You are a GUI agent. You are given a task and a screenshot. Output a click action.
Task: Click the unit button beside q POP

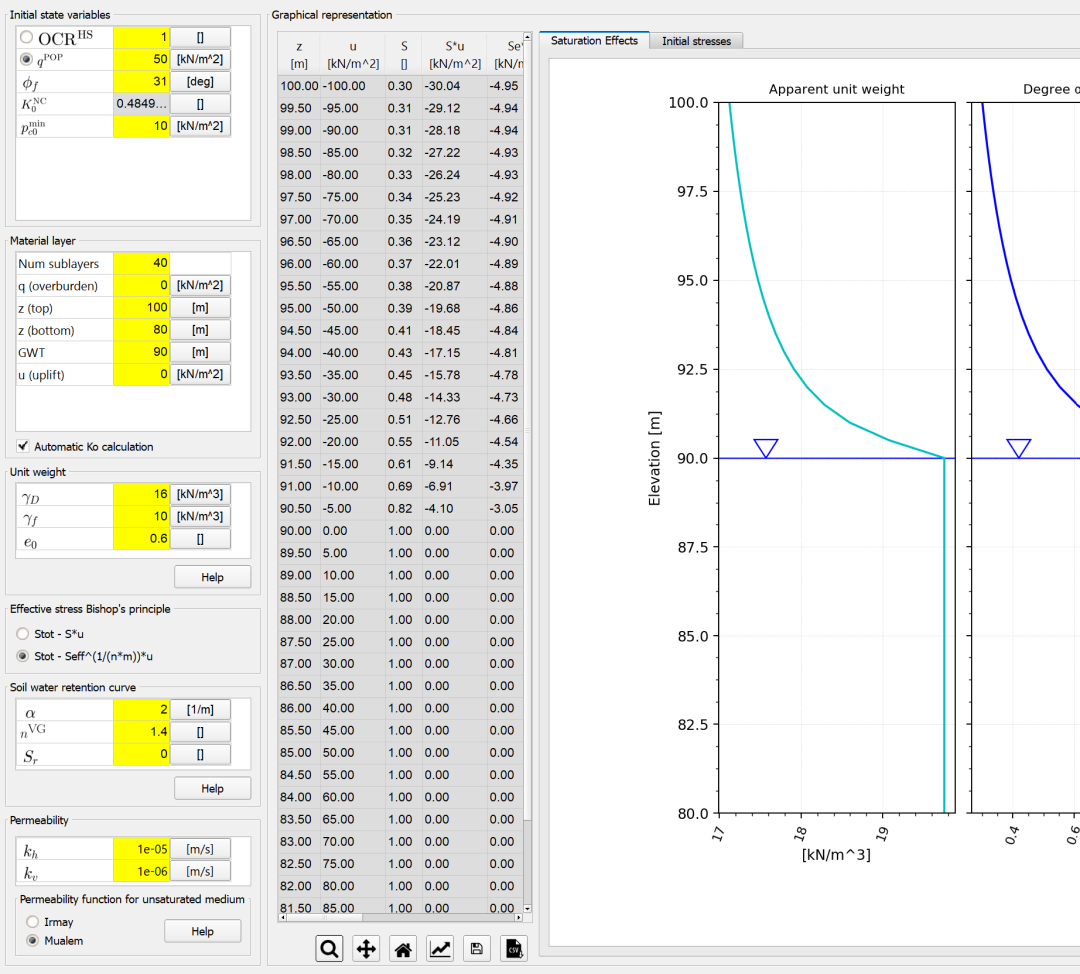[200, 59]
